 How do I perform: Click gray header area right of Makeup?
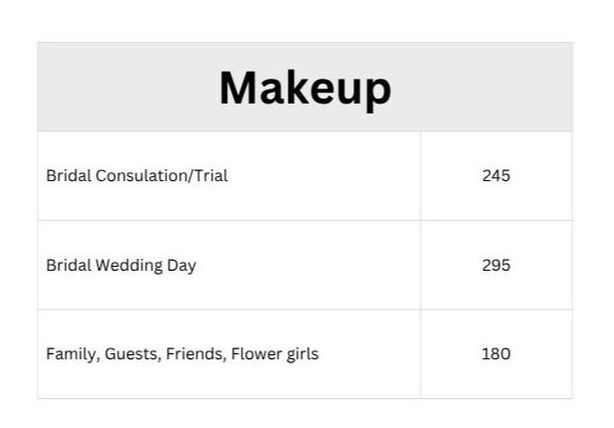point(490,88)
